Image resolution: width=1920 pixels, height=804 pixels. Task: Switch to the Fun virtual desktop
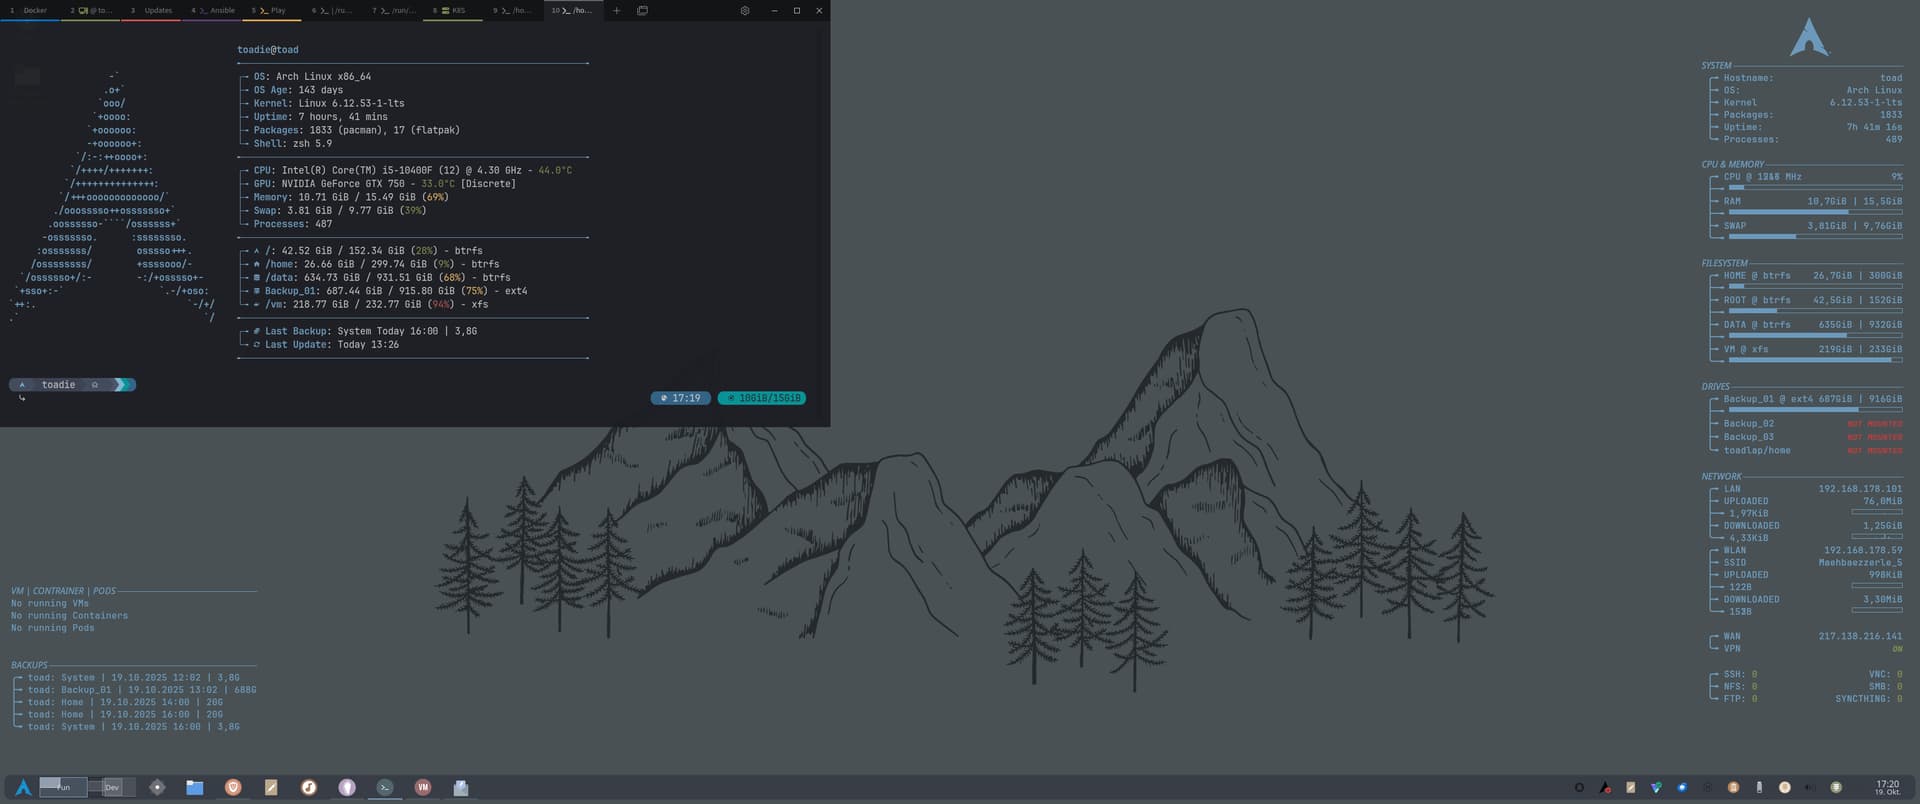coord(63,787)
